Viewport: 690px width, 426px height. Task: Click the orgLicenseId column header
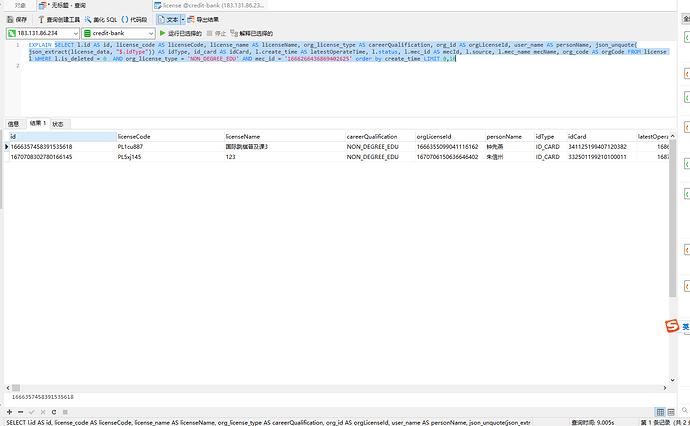[450, 136]
